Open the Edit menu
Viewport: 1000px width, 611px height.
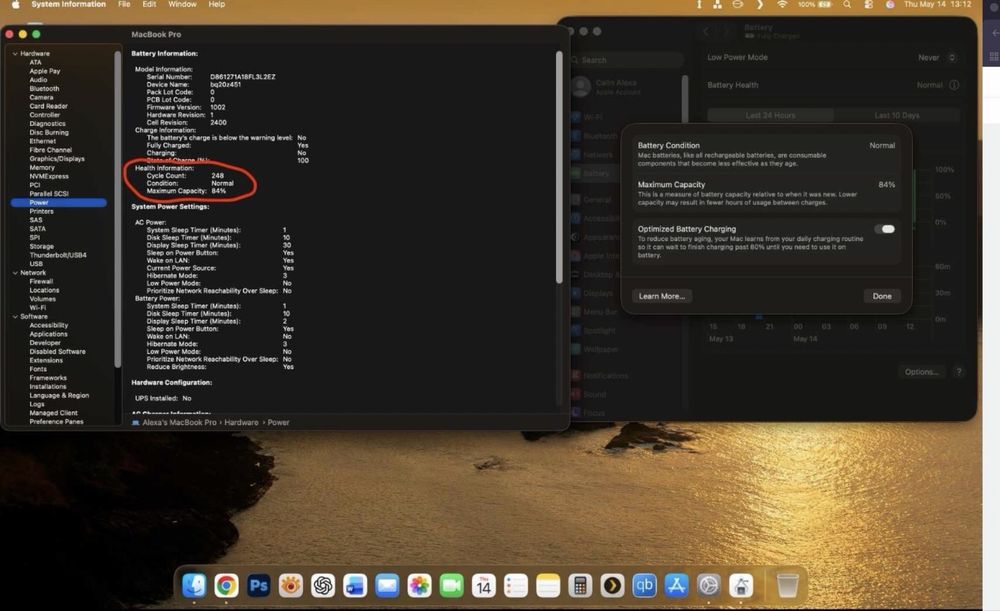(x=149, y=4)
